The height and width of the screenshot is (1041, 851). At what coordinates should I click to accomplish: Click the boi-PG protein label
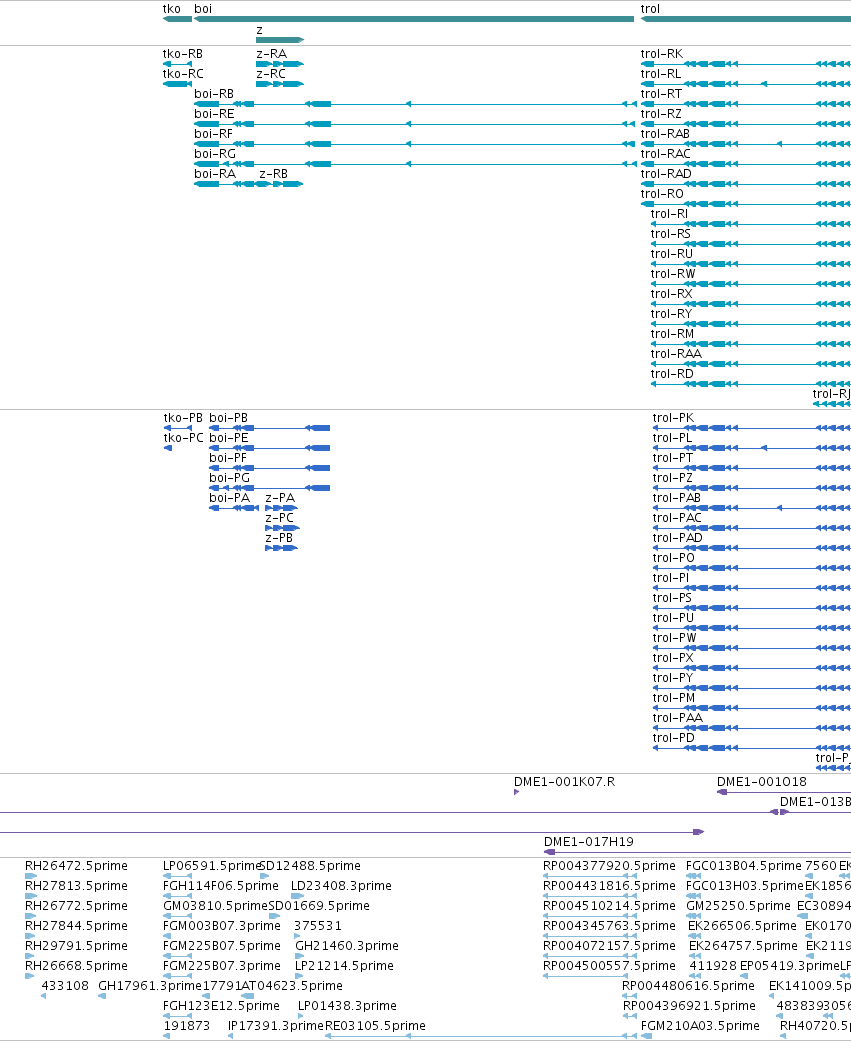click(x=230, y=477)
